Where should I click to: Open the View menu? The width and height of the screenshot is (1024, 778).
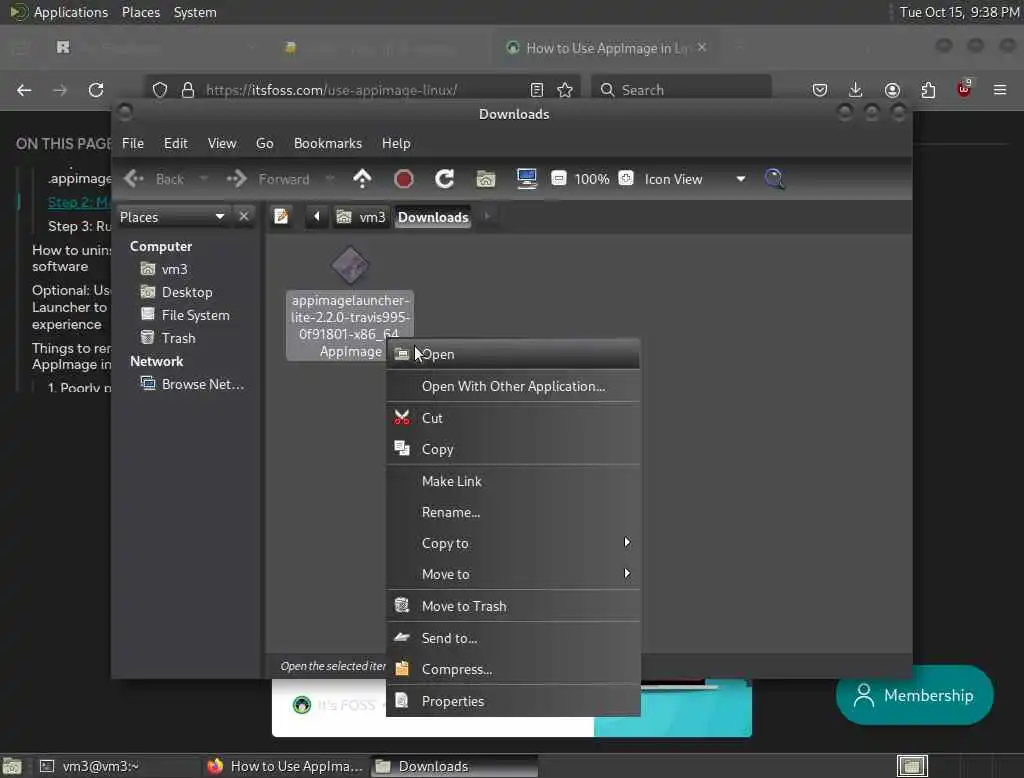tap(222, 143)
